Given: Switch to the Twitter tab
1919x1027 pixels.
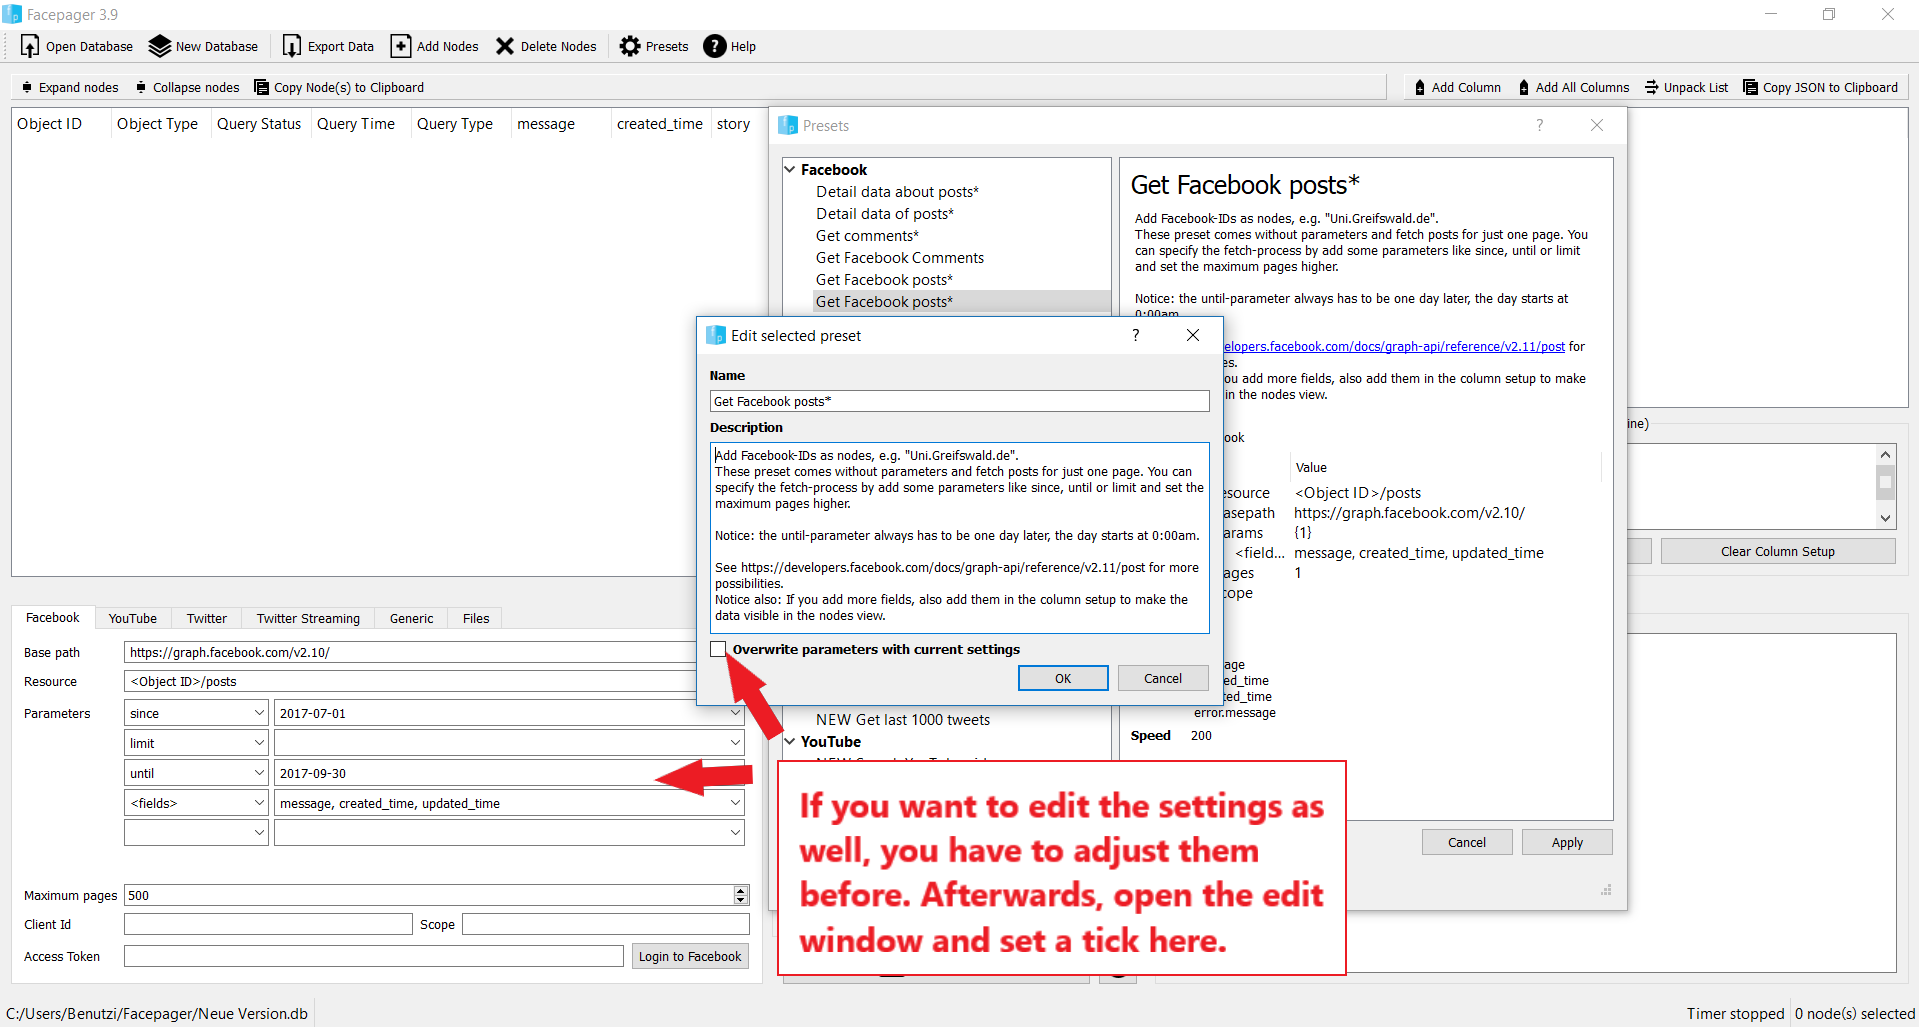Looking at the screenshot, I should tap(207, 619).
